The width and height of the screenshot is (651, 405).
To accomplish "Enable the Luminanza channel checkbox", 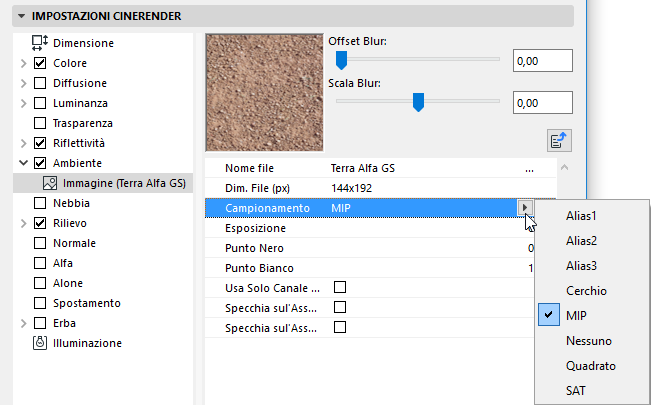I will (x=41, y=103).
